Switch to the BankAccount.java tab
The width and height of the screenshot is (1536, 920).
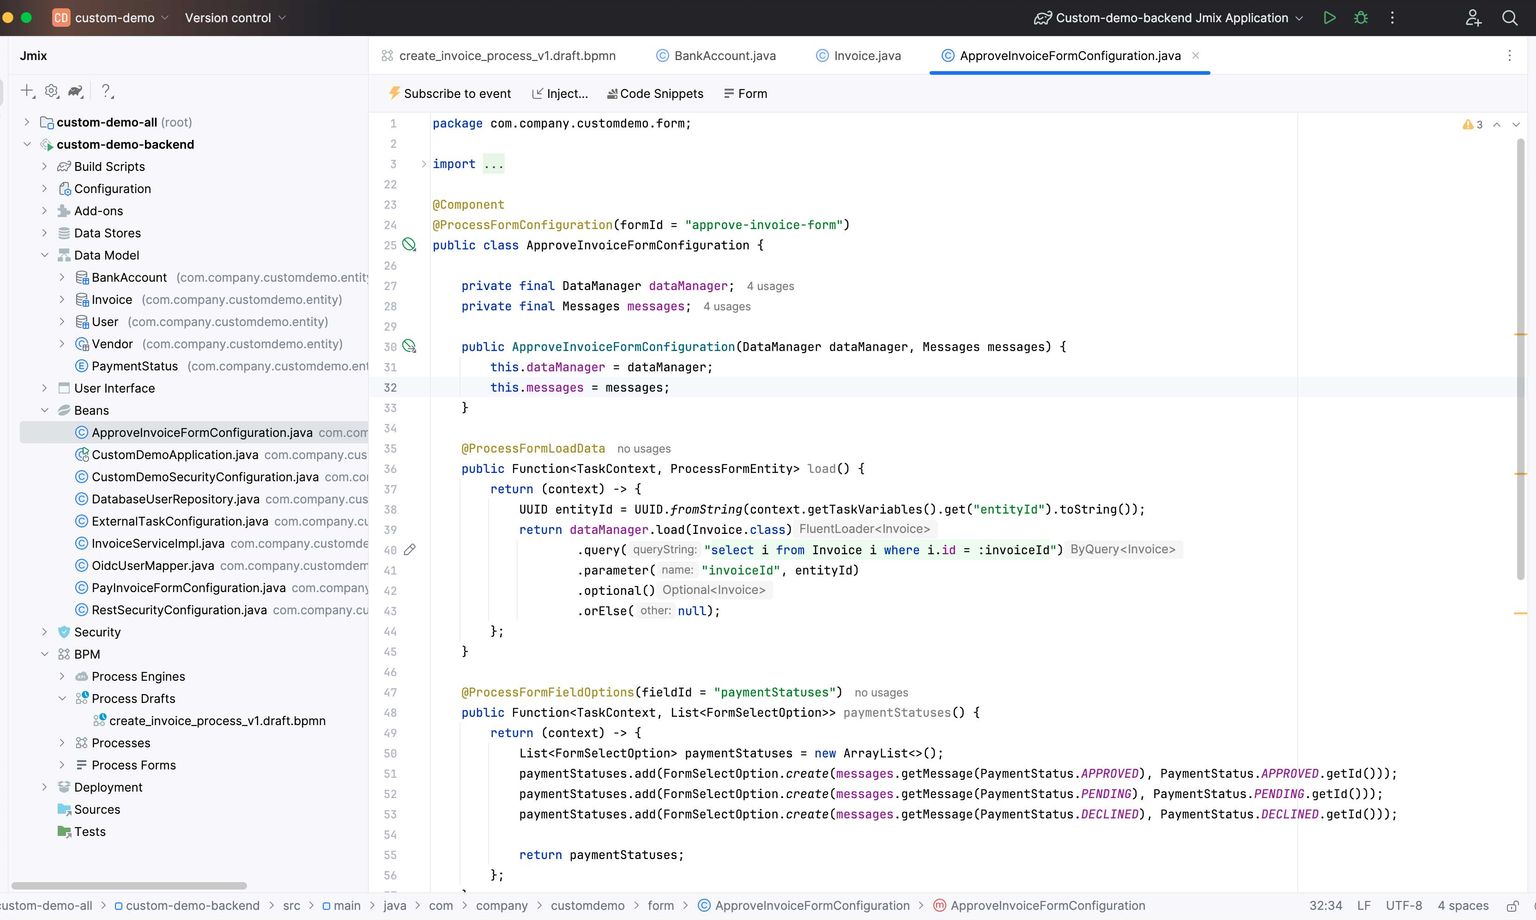click(716, 56)
